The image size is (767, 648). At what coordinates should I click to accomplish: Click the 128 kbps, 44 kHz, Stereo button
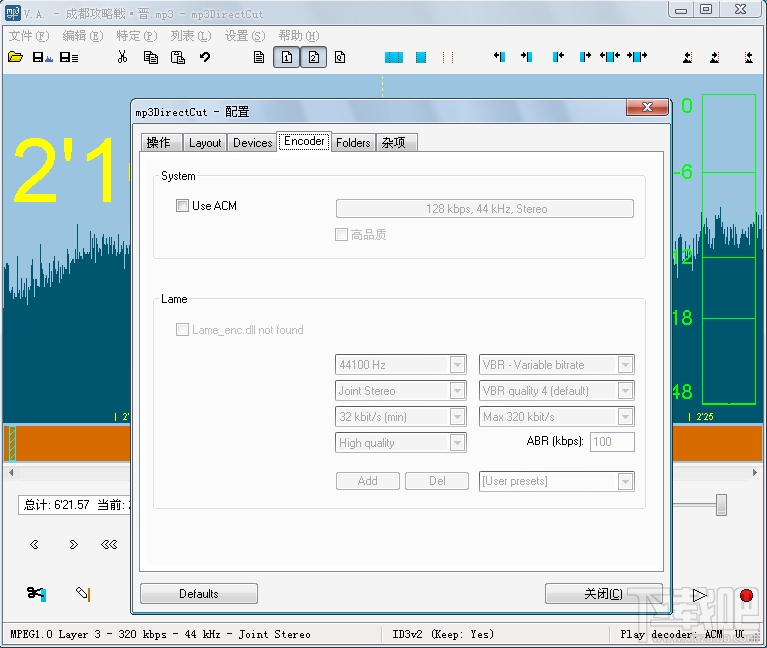tap(485, 209)
